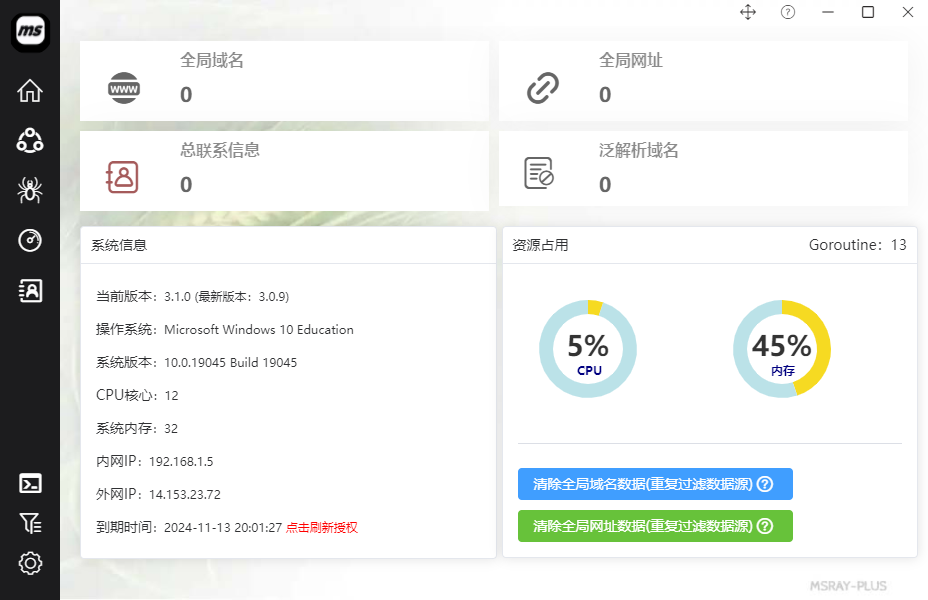Click the 内存 usage donut chart

[781, 349]
